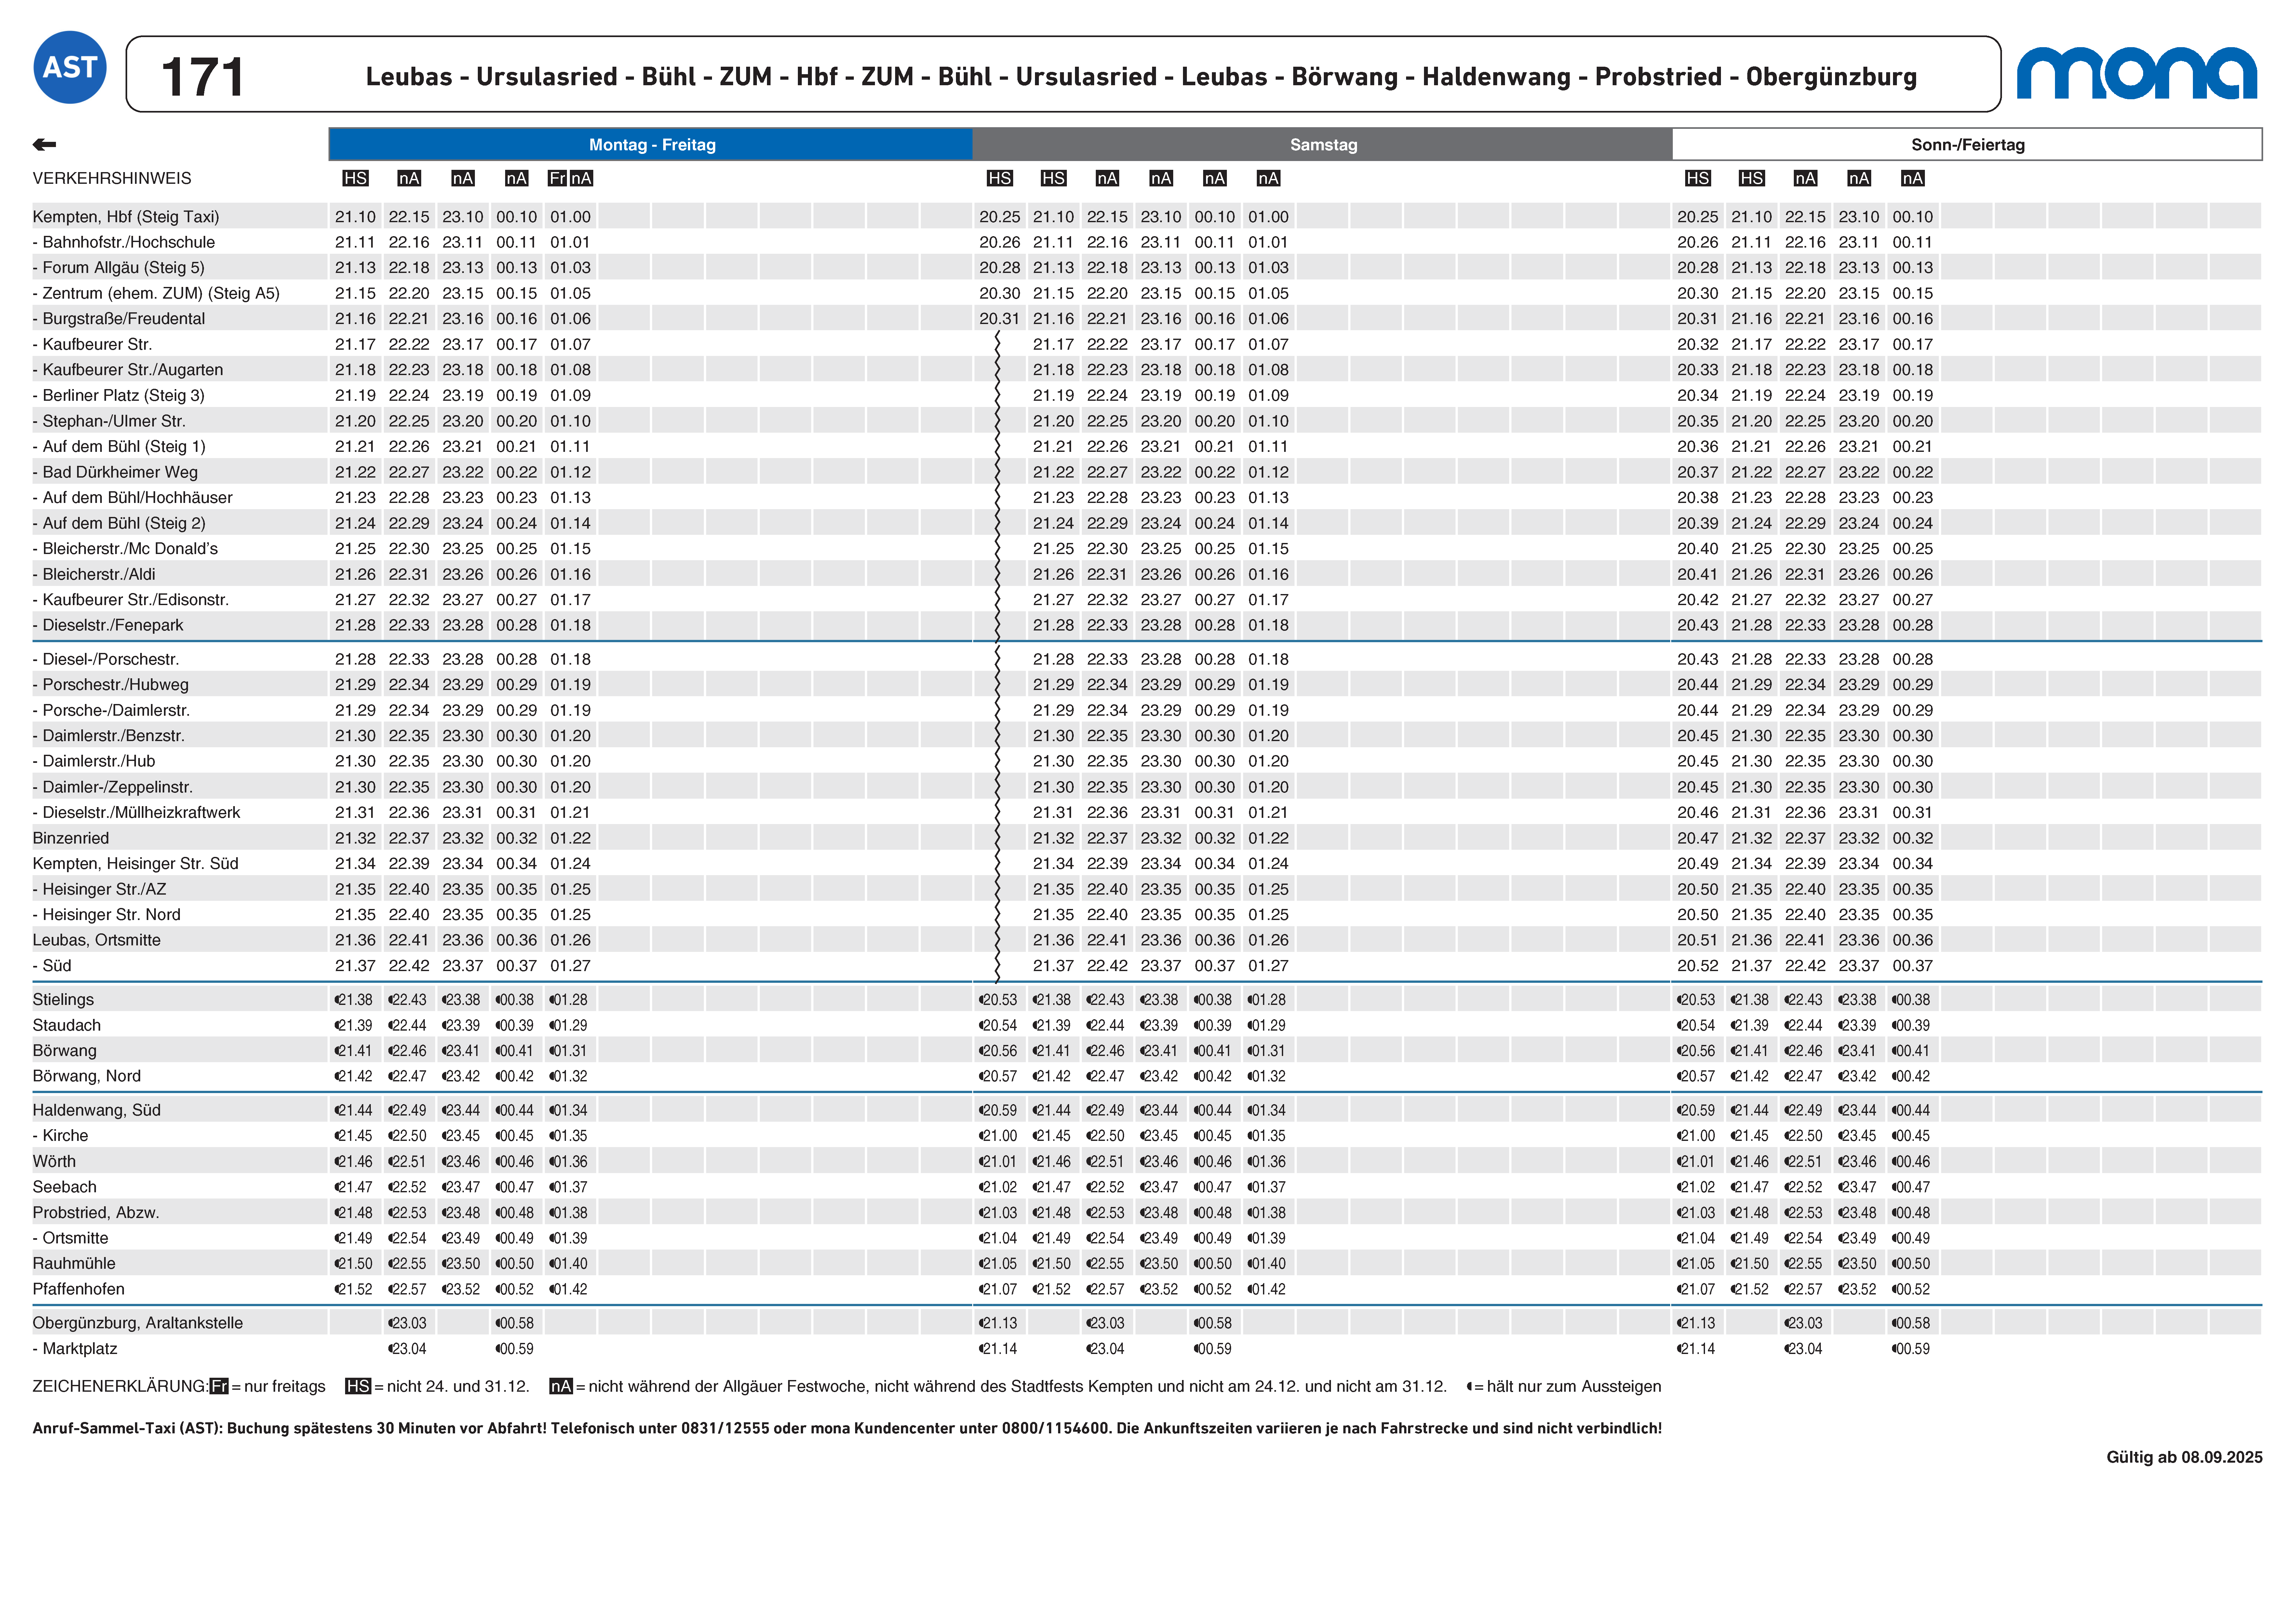
Task: Click the stop Haldenwang, Süd
Action: coord(97,1110)
